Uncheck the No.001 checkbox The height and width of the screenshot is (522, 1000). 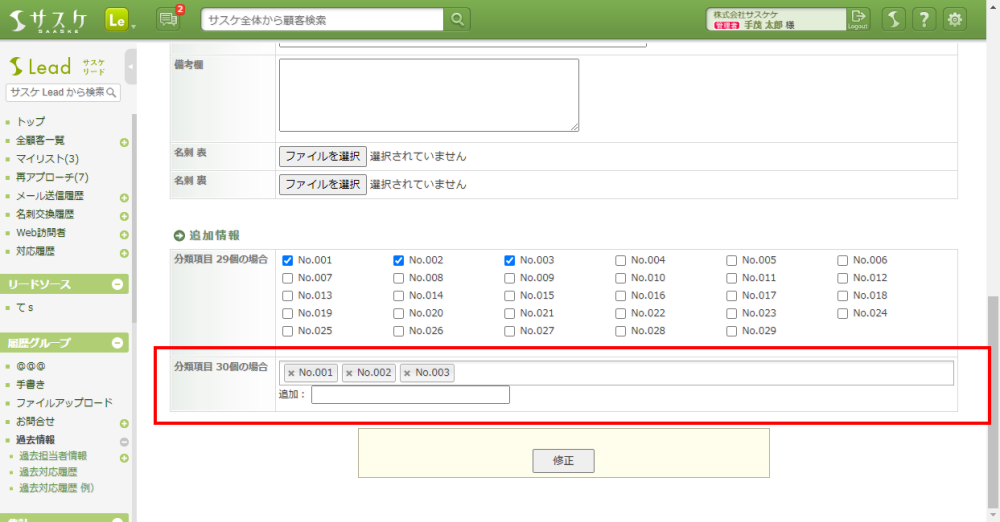[288, 260]
